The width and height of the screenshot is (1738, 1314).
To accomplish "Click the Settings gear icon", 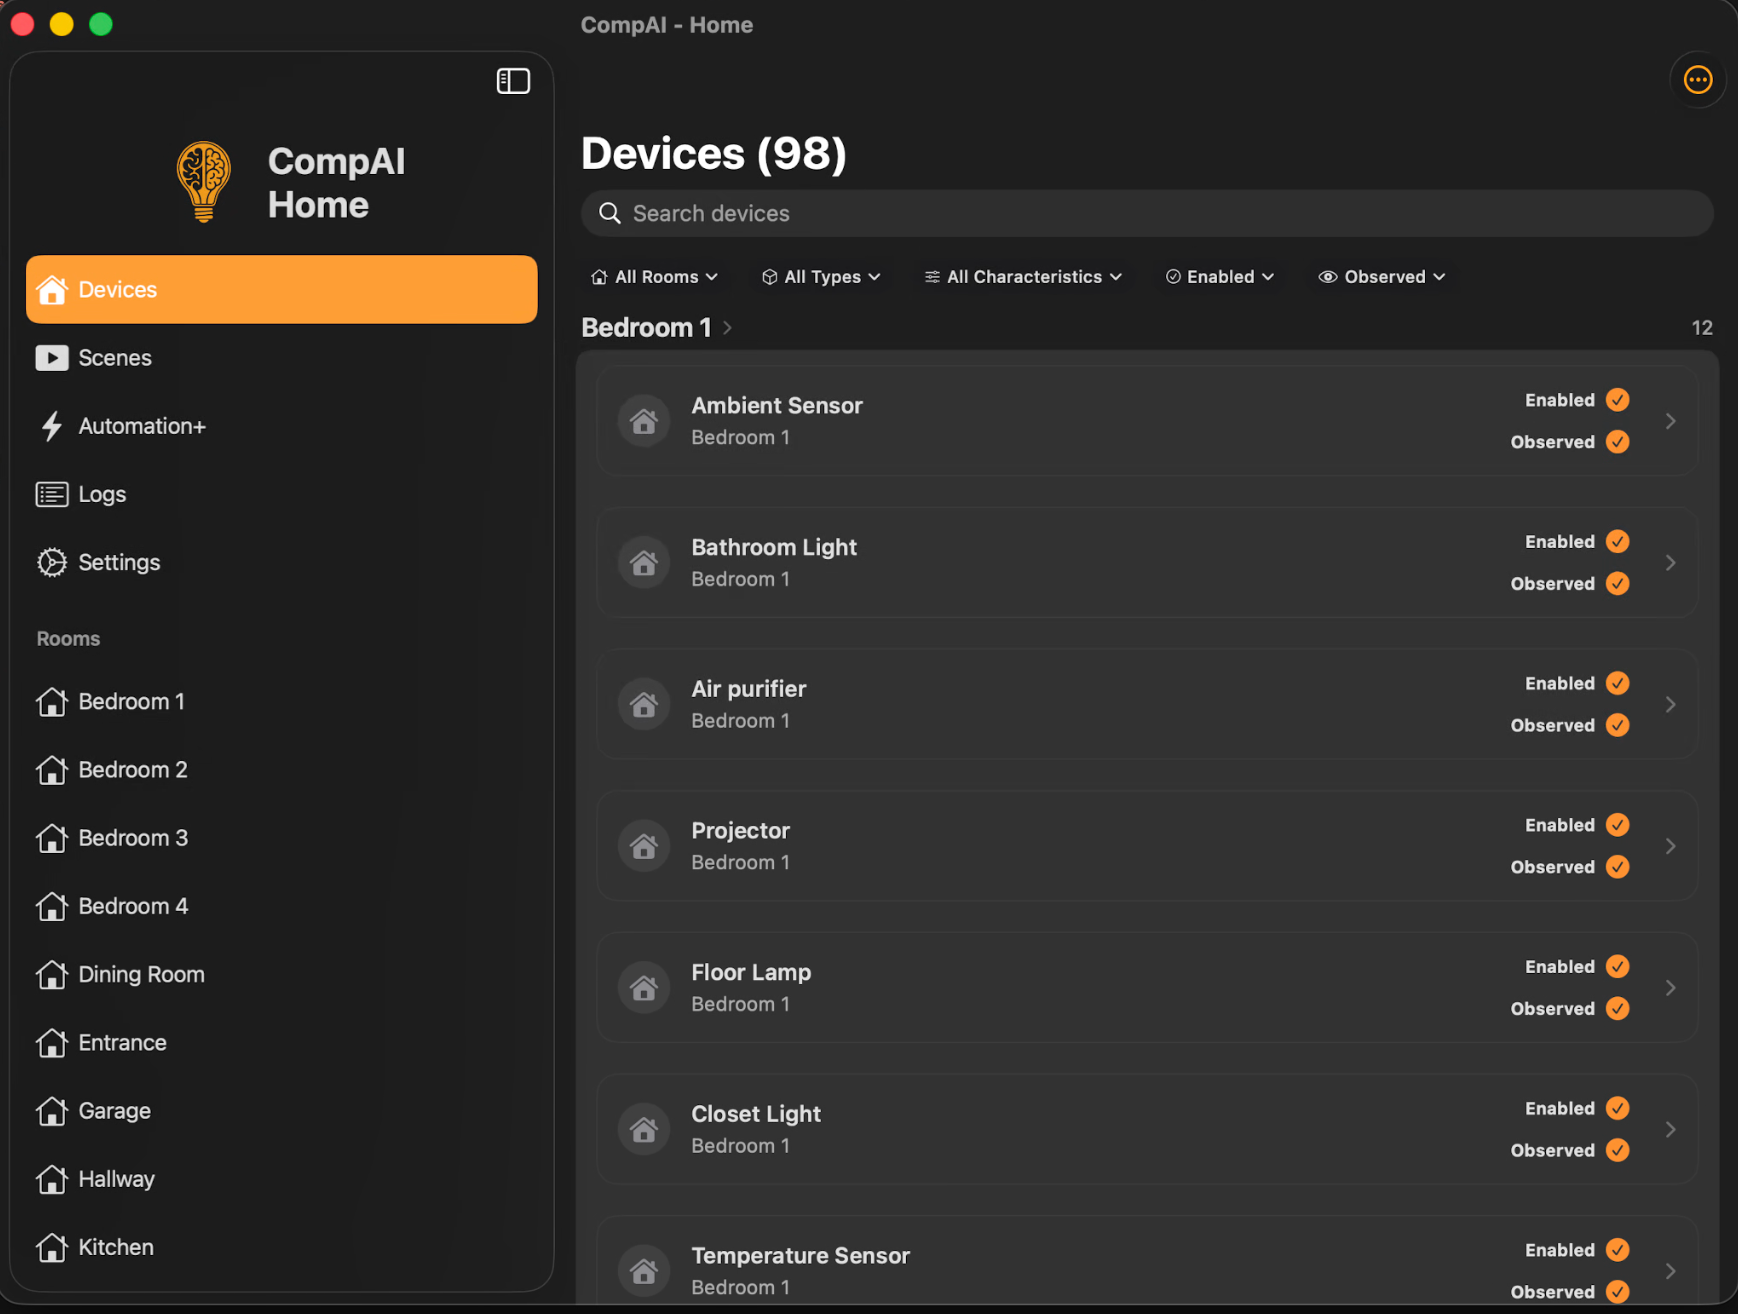I will pos(52,562).
